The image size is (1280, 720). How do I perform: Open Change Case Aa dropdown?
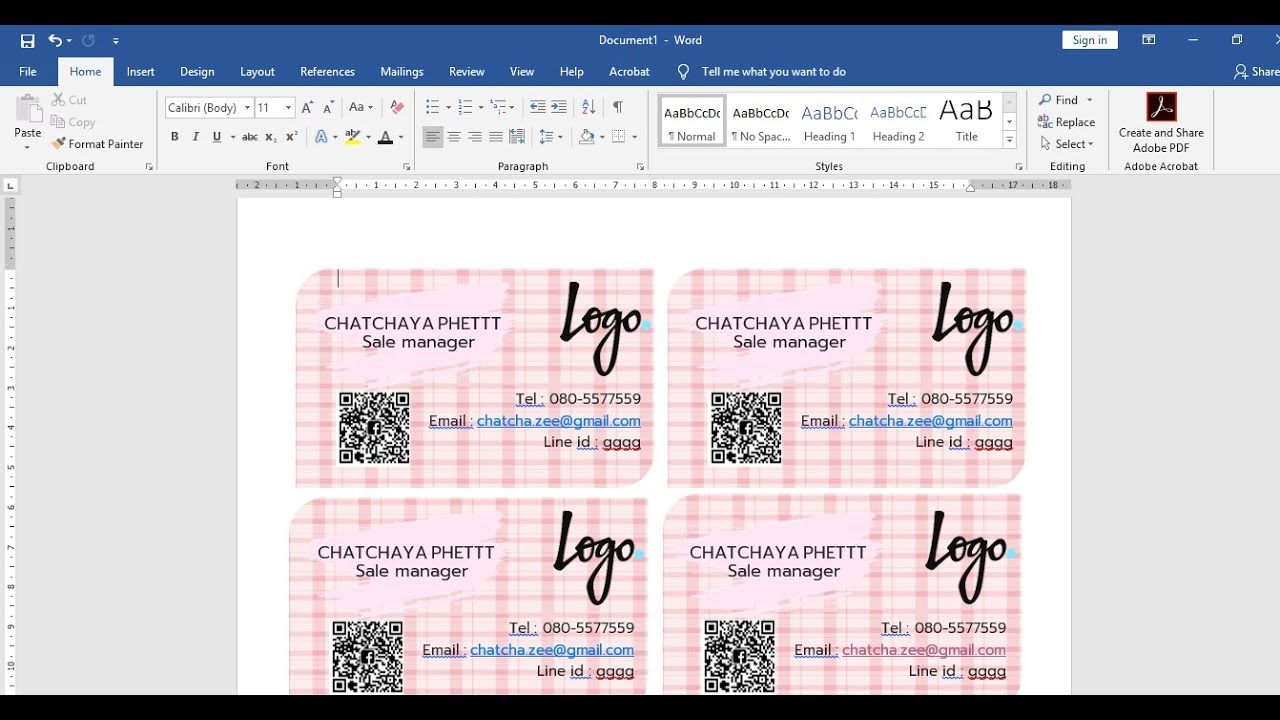(x=360, y=108)
